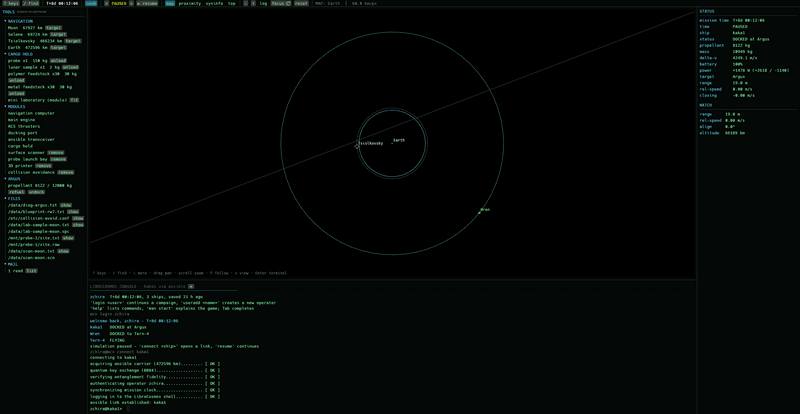The width and height of the screenshot is (800, 414).
Task: Click 'RCS thrusters' module entry
Action: [24, 127]
